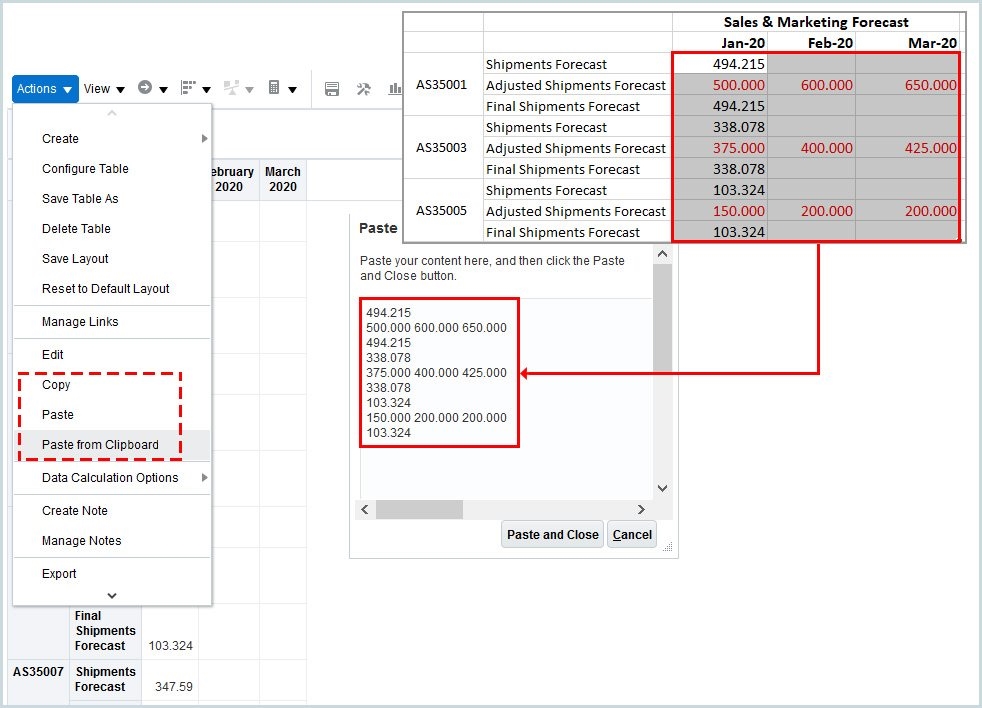Click the calculator icon in toolbar
Viewport: 982px width, 708px height.
274,88
